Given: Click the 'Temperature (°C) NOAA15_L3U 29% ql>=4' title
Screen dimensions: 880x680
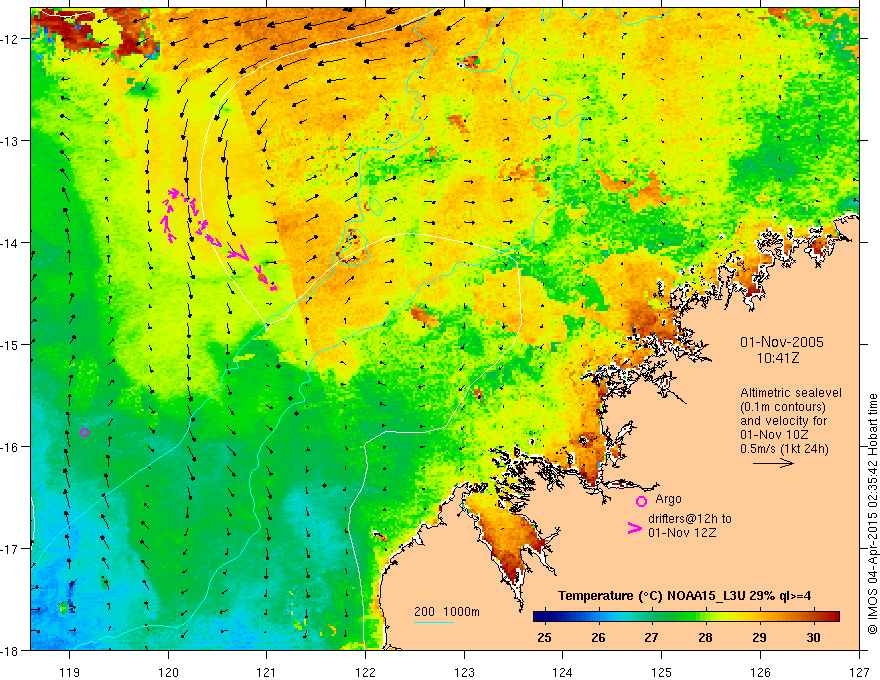Looking at the screenshot, I should click(x=684, y=596).
